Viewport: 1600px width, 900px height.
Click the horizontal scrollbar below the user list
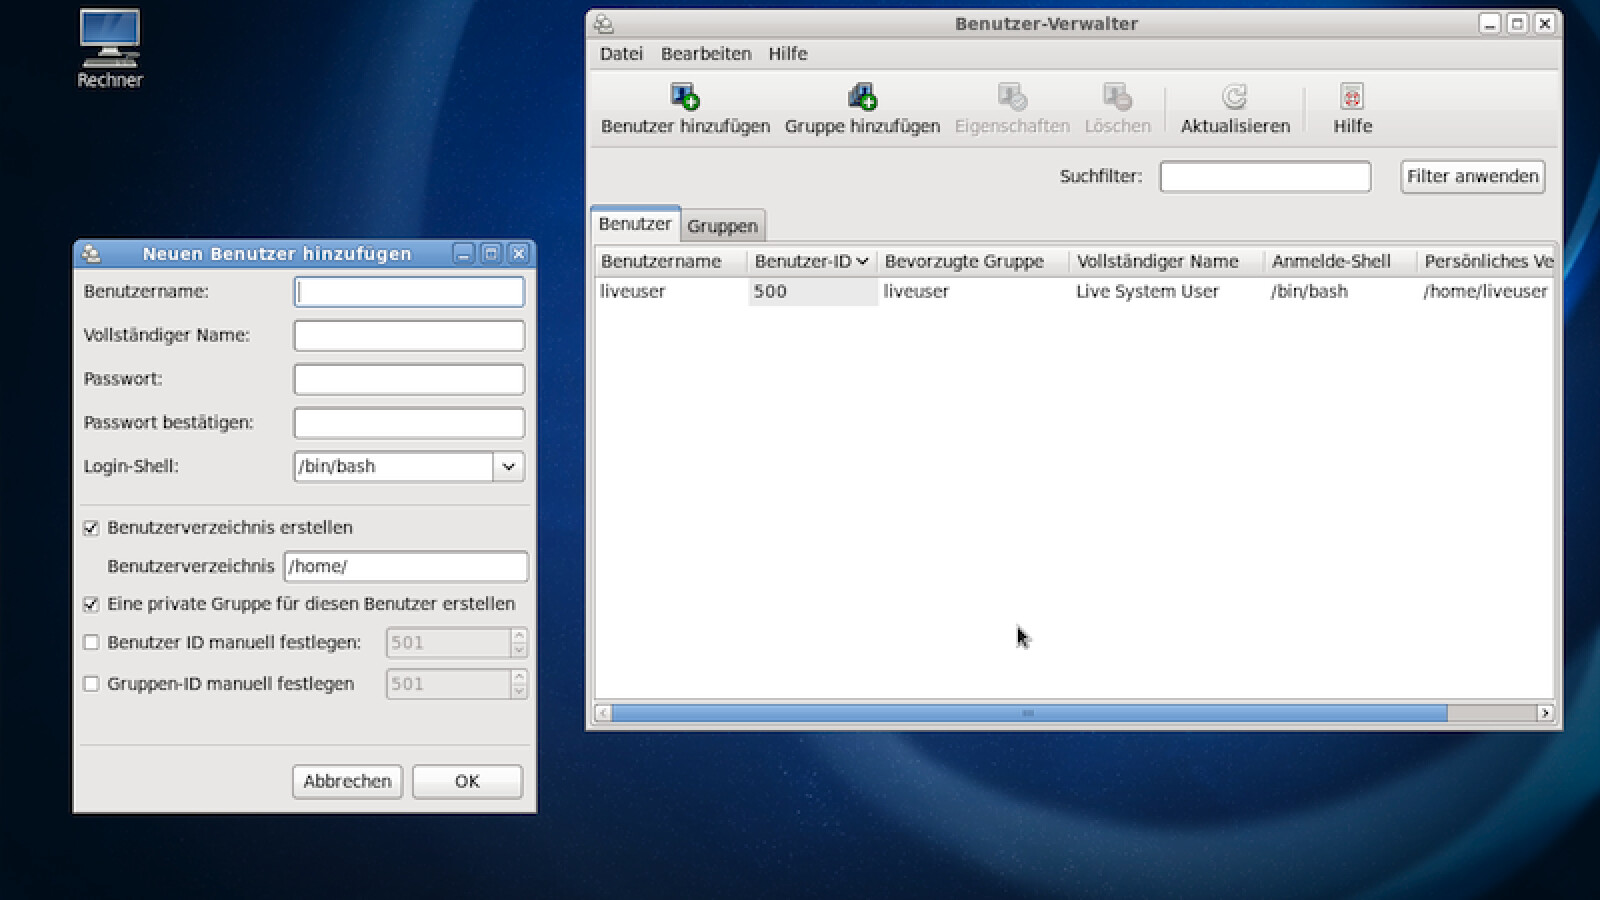(x=1027, y=713)
